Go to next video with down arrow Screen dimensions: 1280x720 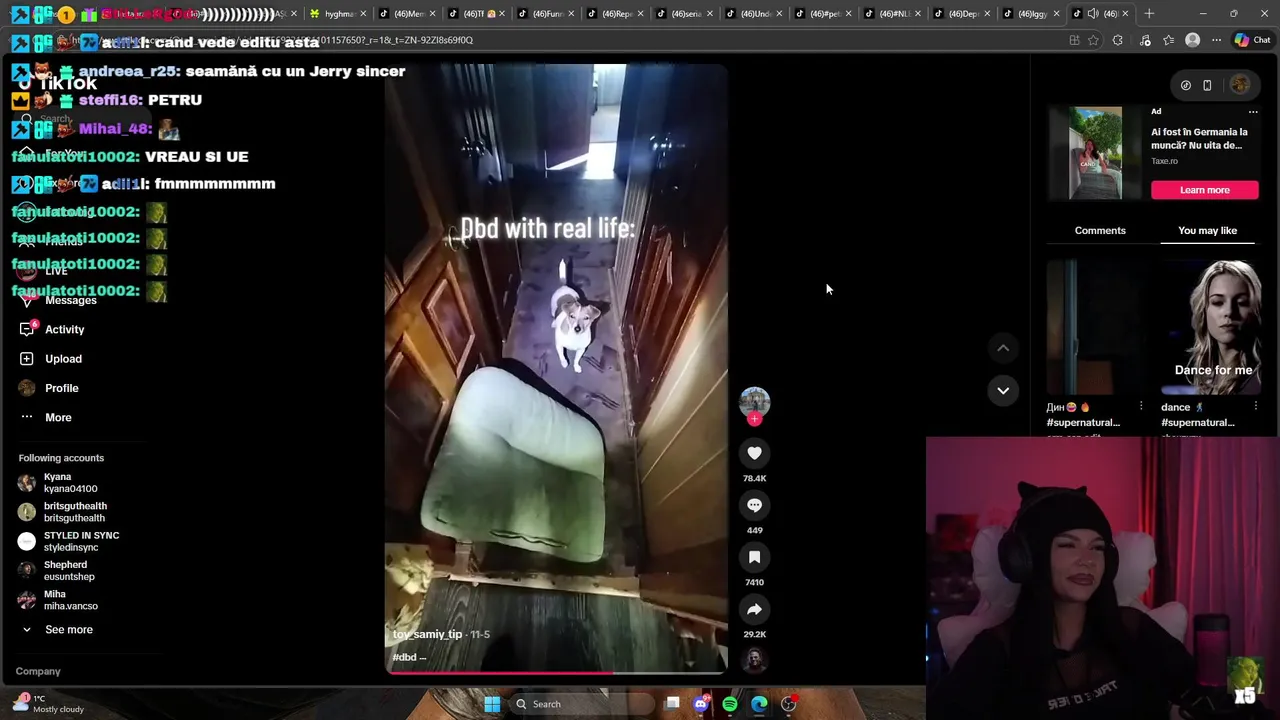point(1003,390)
